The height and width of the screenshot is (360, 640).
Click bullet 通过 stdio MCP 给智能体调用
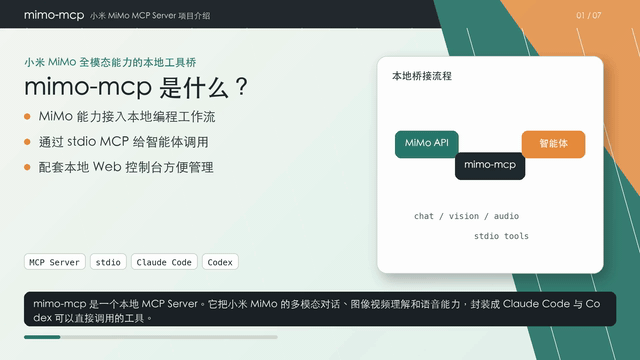123,142
